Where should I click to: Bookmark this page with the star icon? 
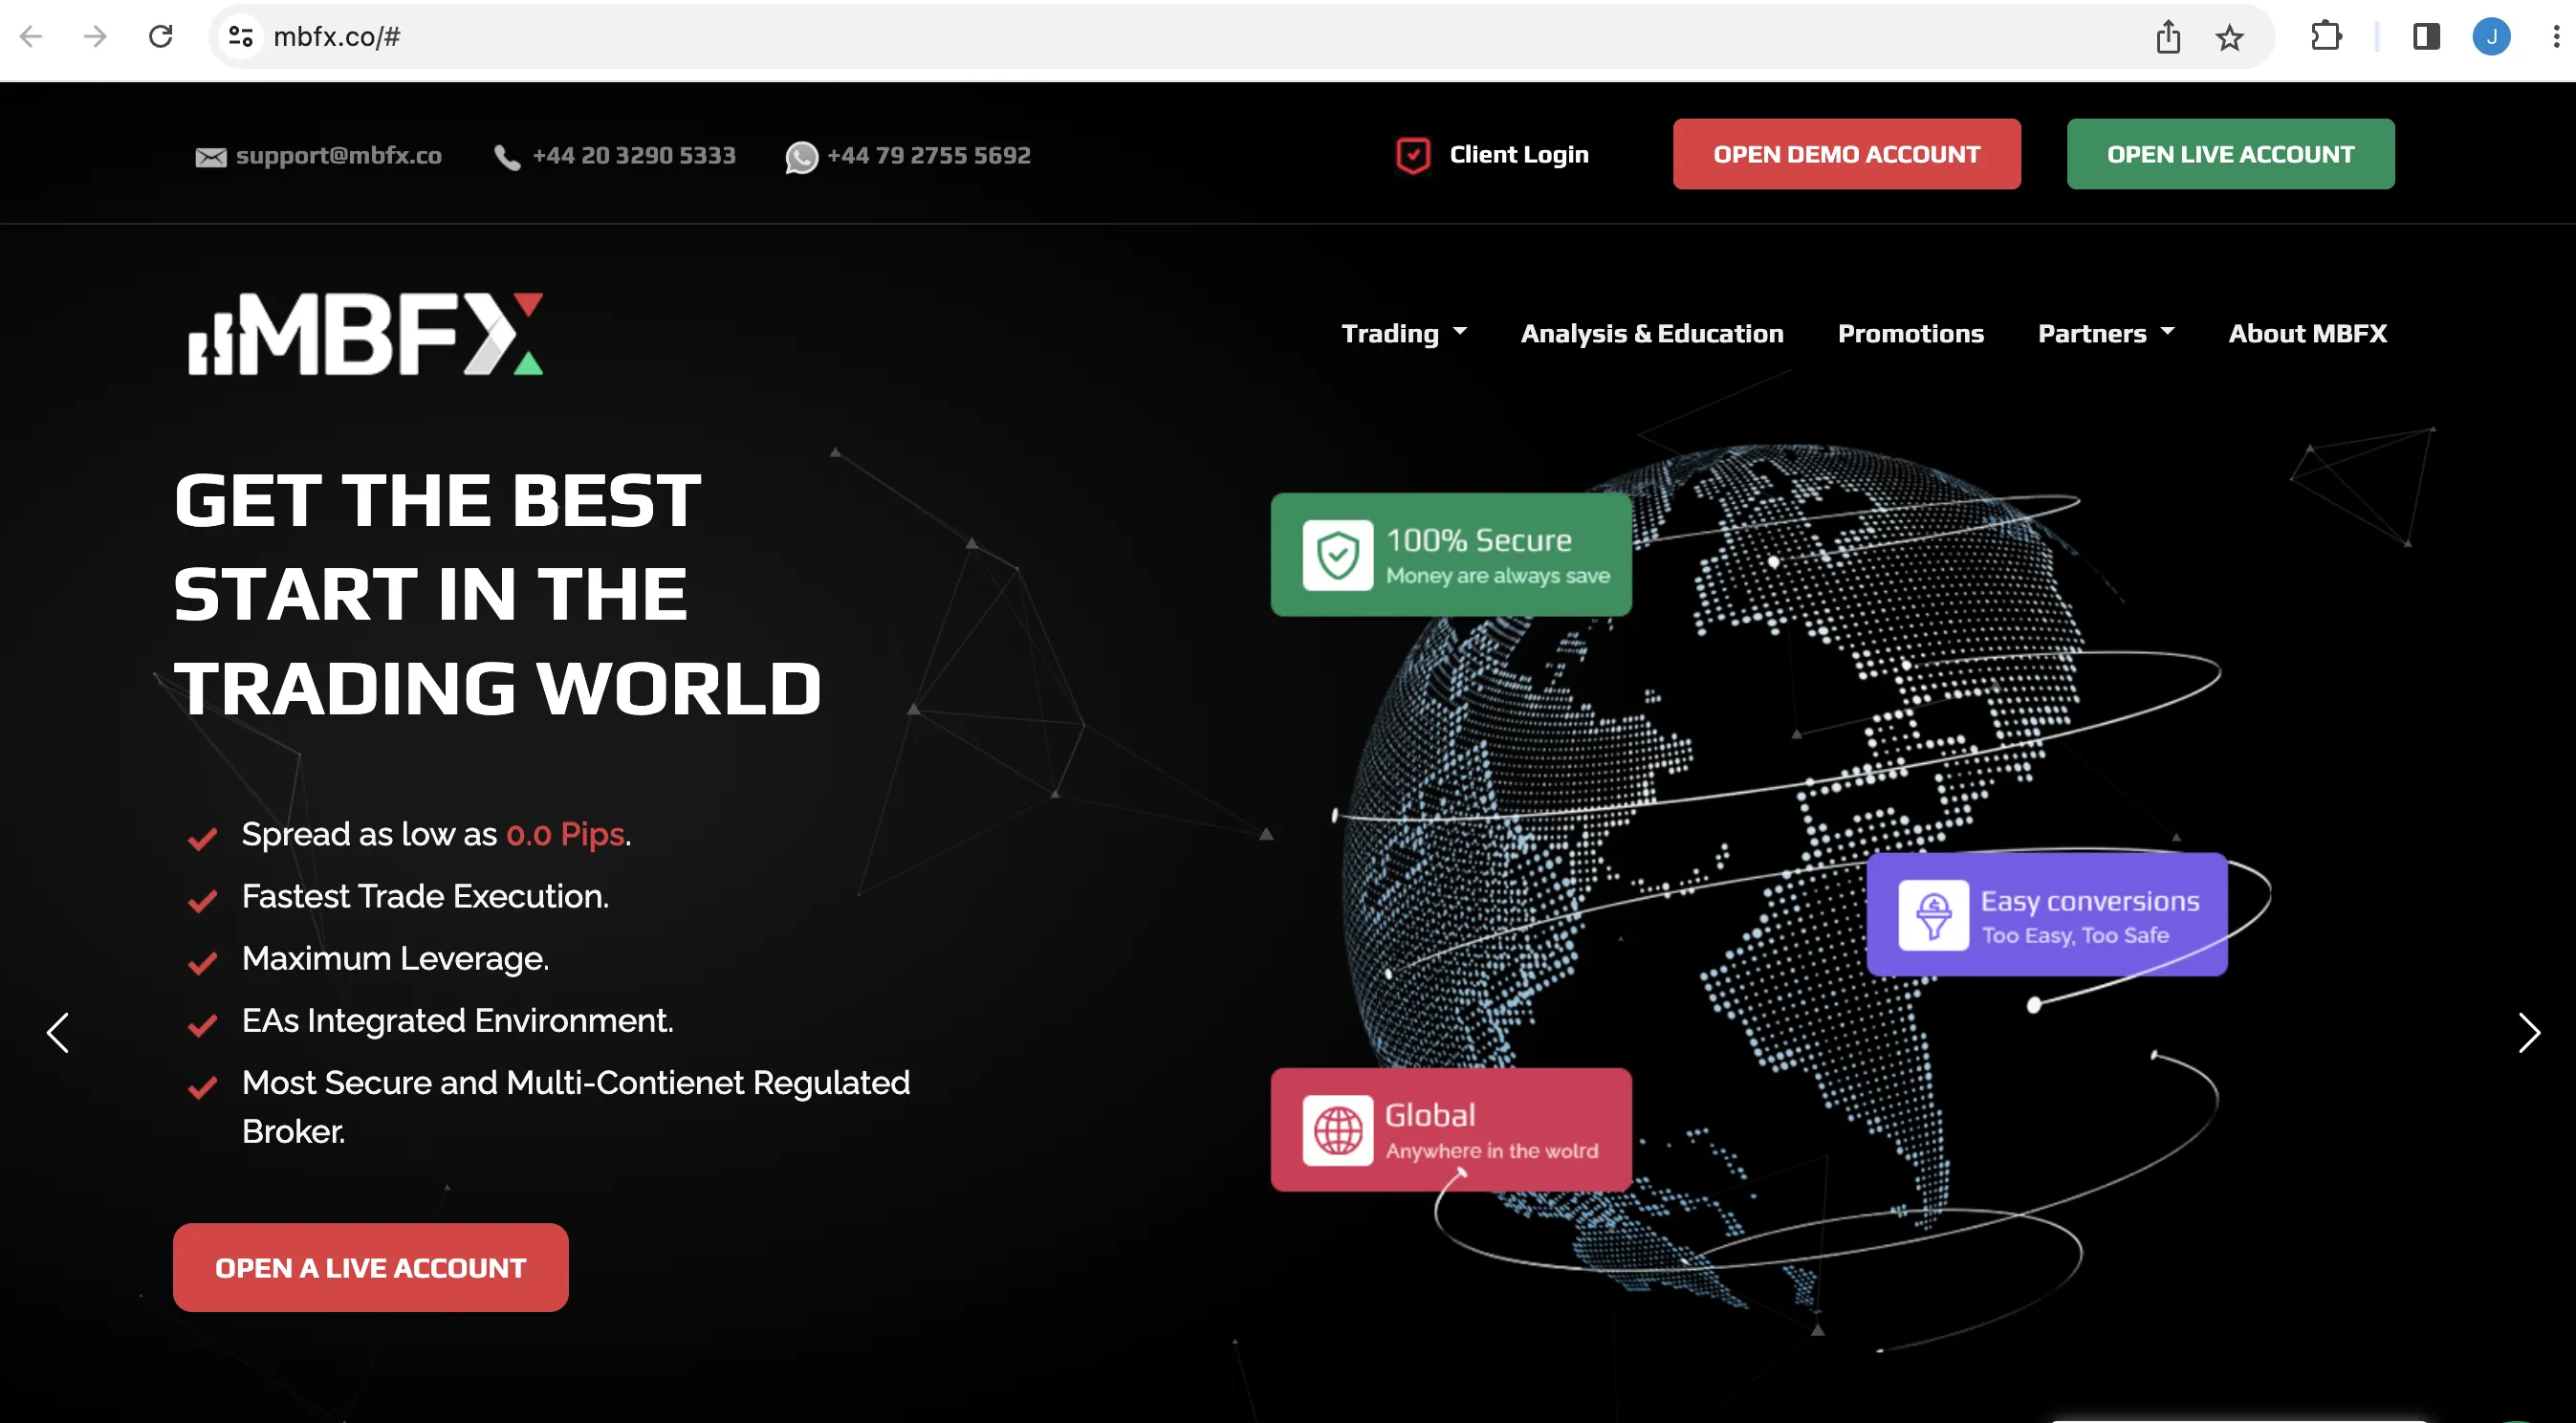(x=2229, y=38)
